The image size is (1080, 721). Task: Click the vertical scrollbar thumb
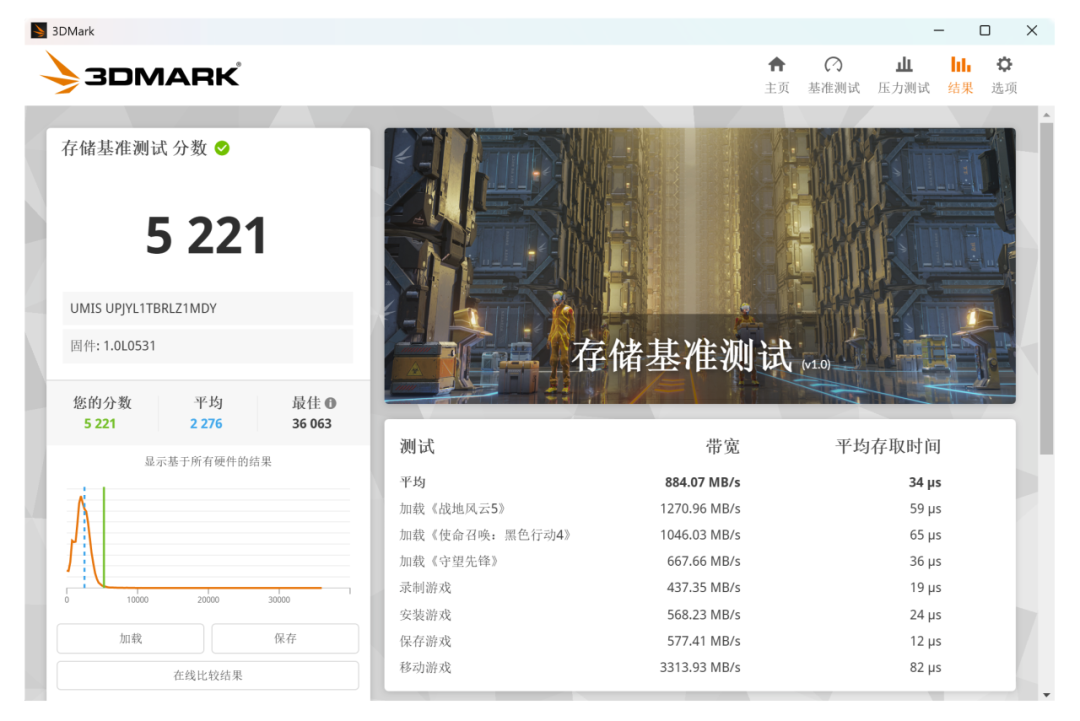point(1047,289)
